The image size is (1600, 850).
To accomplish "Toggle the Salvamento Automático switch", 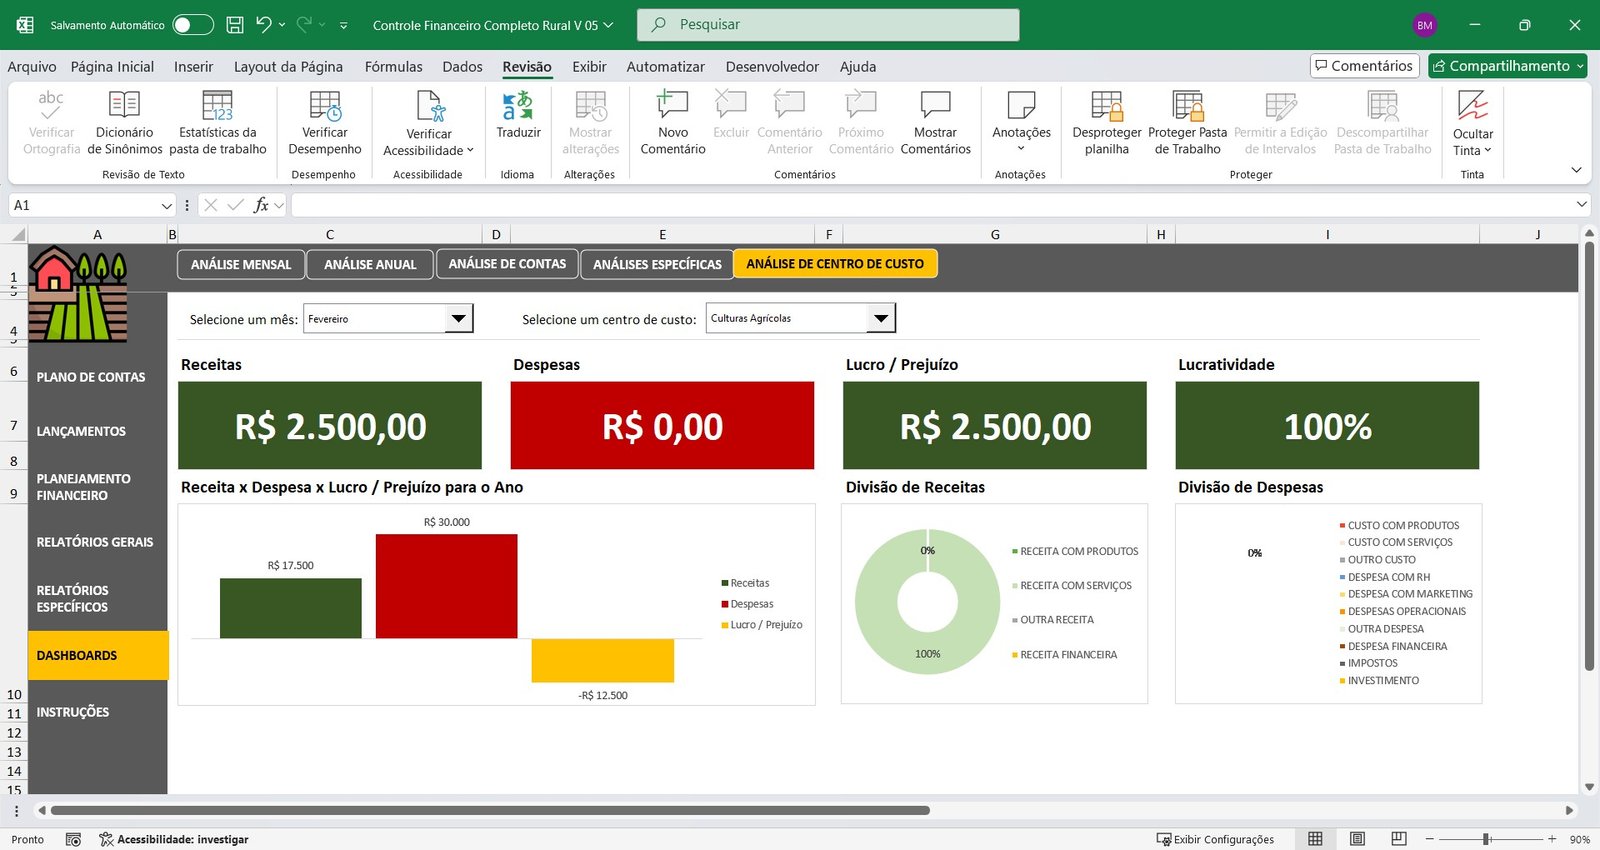I will [192, 25].
